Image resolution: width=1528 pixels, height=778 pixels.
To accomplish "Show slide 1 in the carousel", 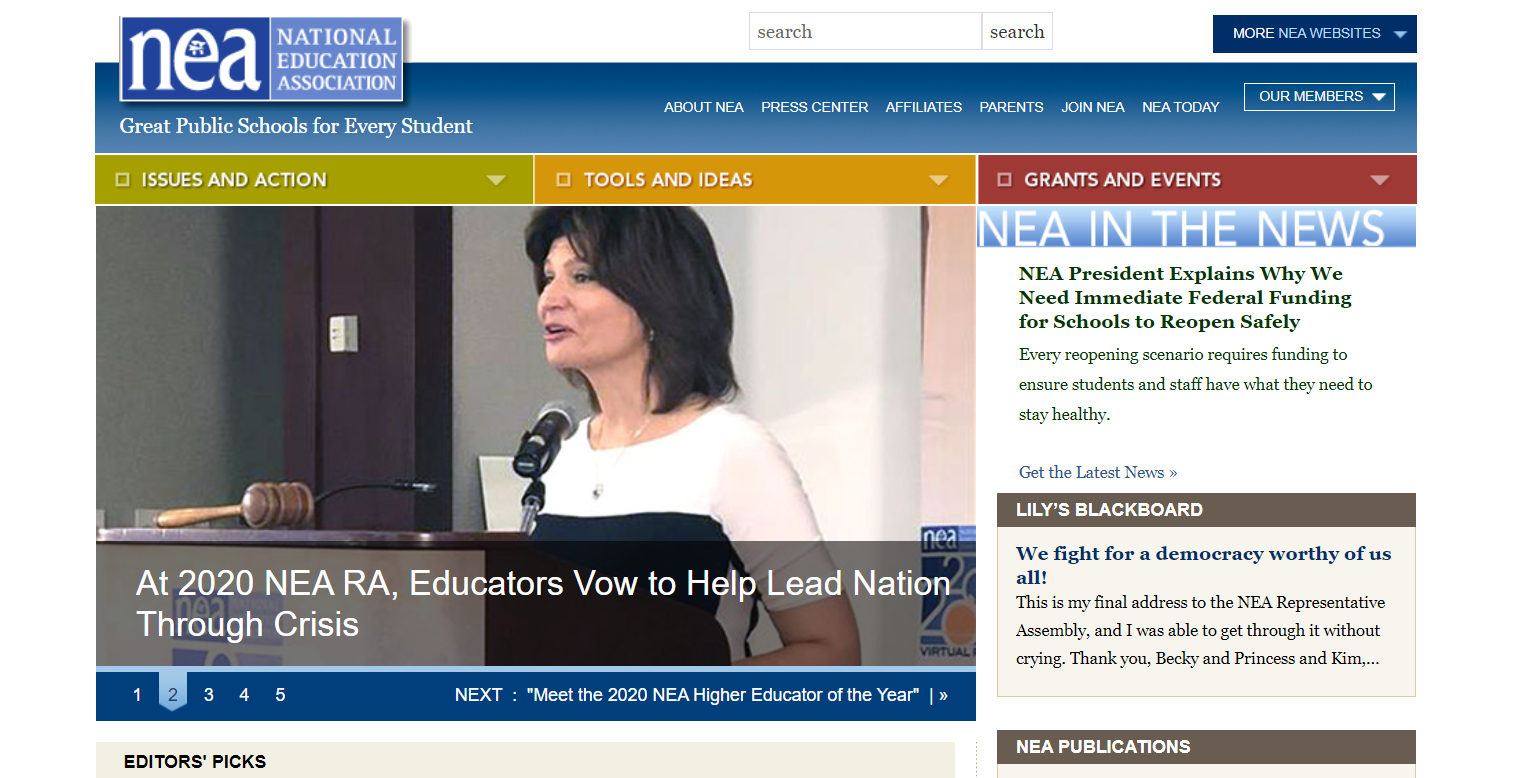I will pos(137,695).
